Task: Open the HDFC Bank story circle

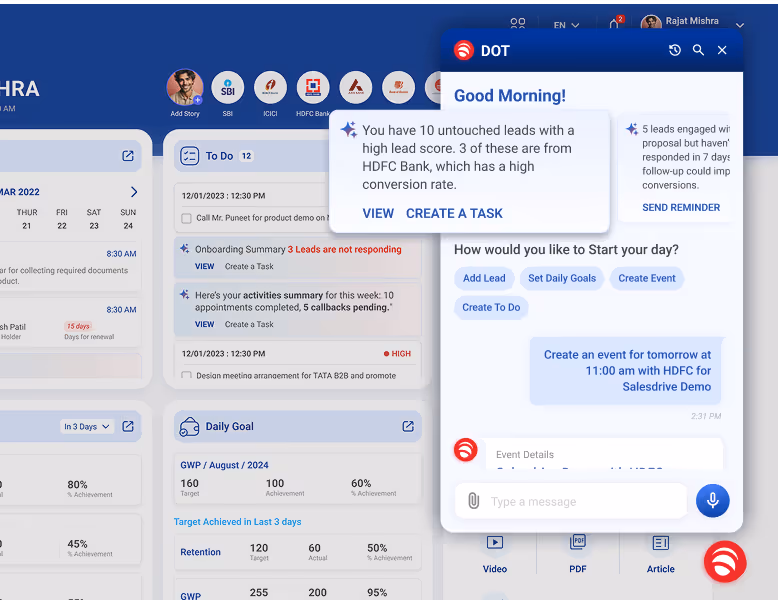Action: [313, 87]
